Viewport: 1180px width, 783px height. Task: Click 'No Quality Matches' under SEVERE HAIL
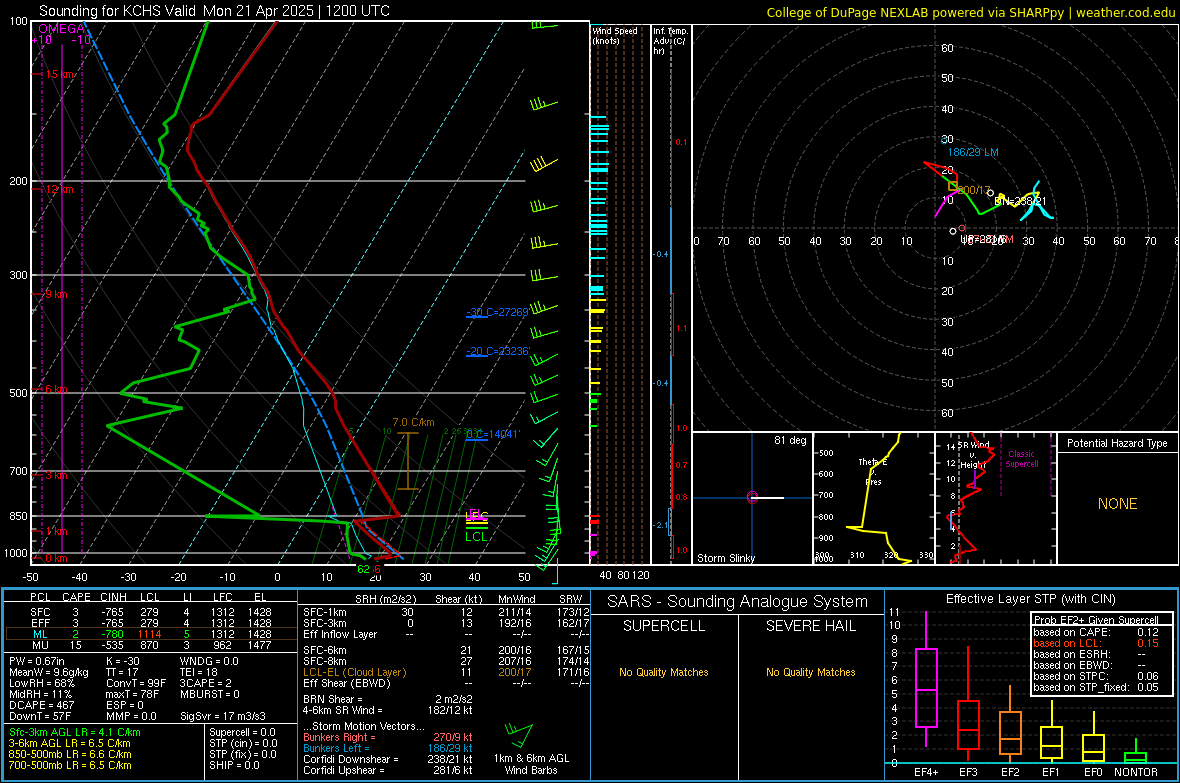coord(810,672)
